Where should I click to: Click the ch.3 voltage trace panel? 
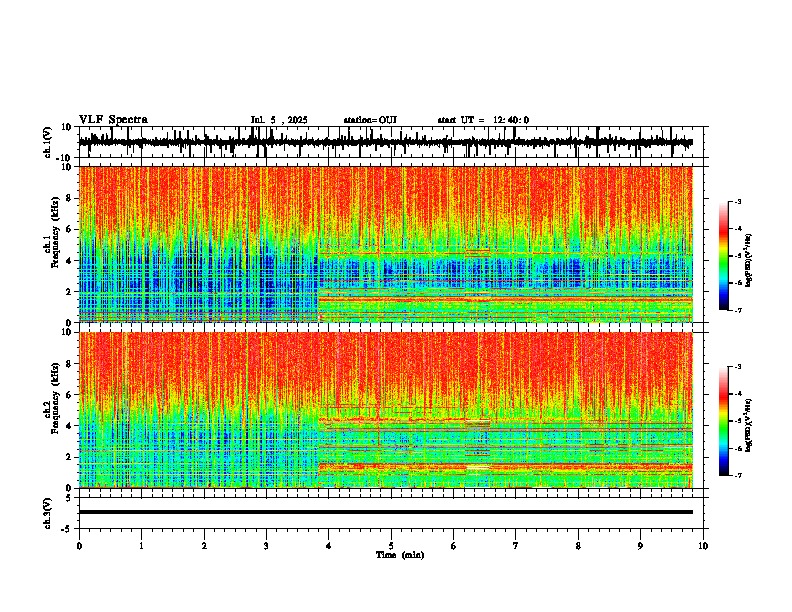pyautogui.click(x=391, y=513)
